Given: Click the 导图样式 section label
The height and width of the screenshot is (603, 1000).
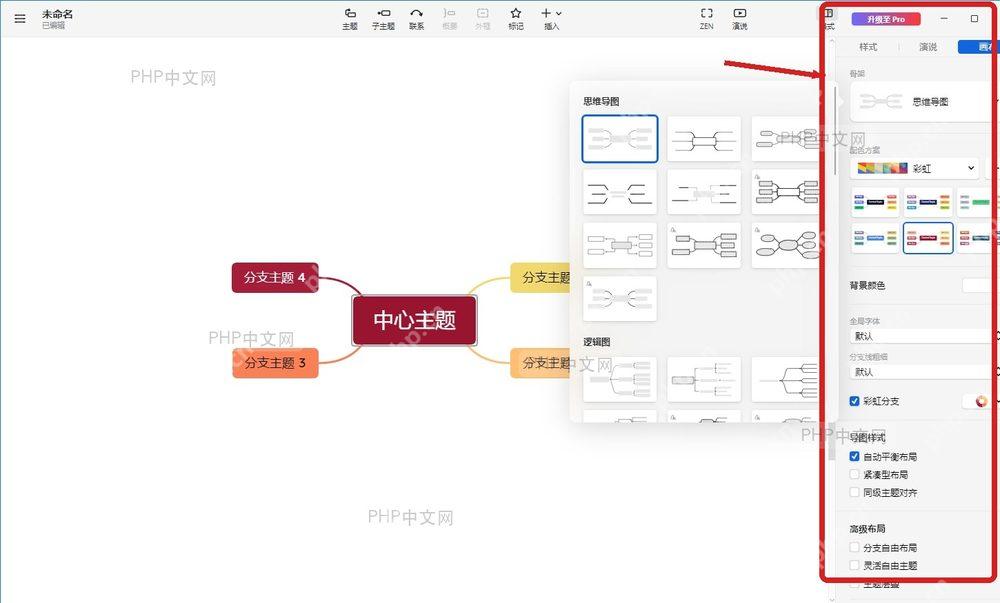Looking at the screenshot, I should click(x=867, y=438).
